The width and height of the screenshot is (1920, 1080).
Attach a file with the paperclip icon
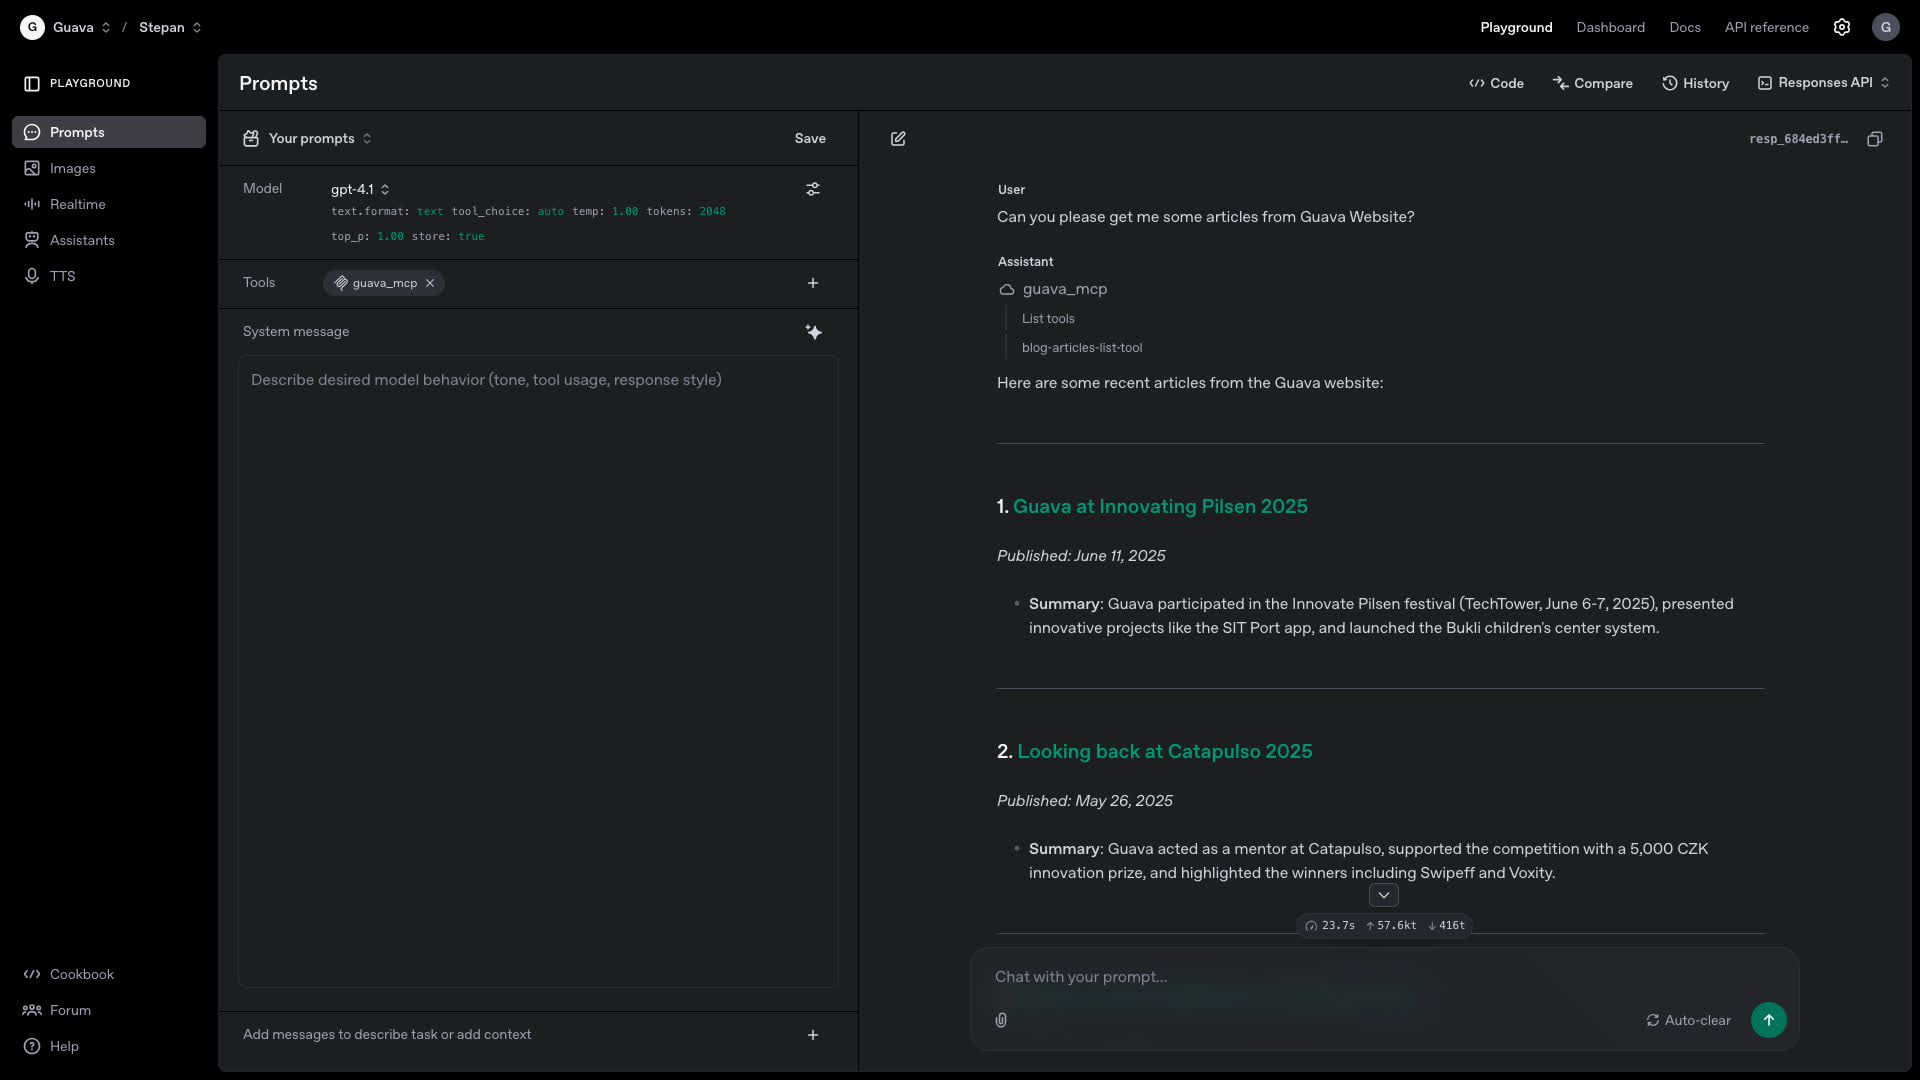point(1001,1020)
